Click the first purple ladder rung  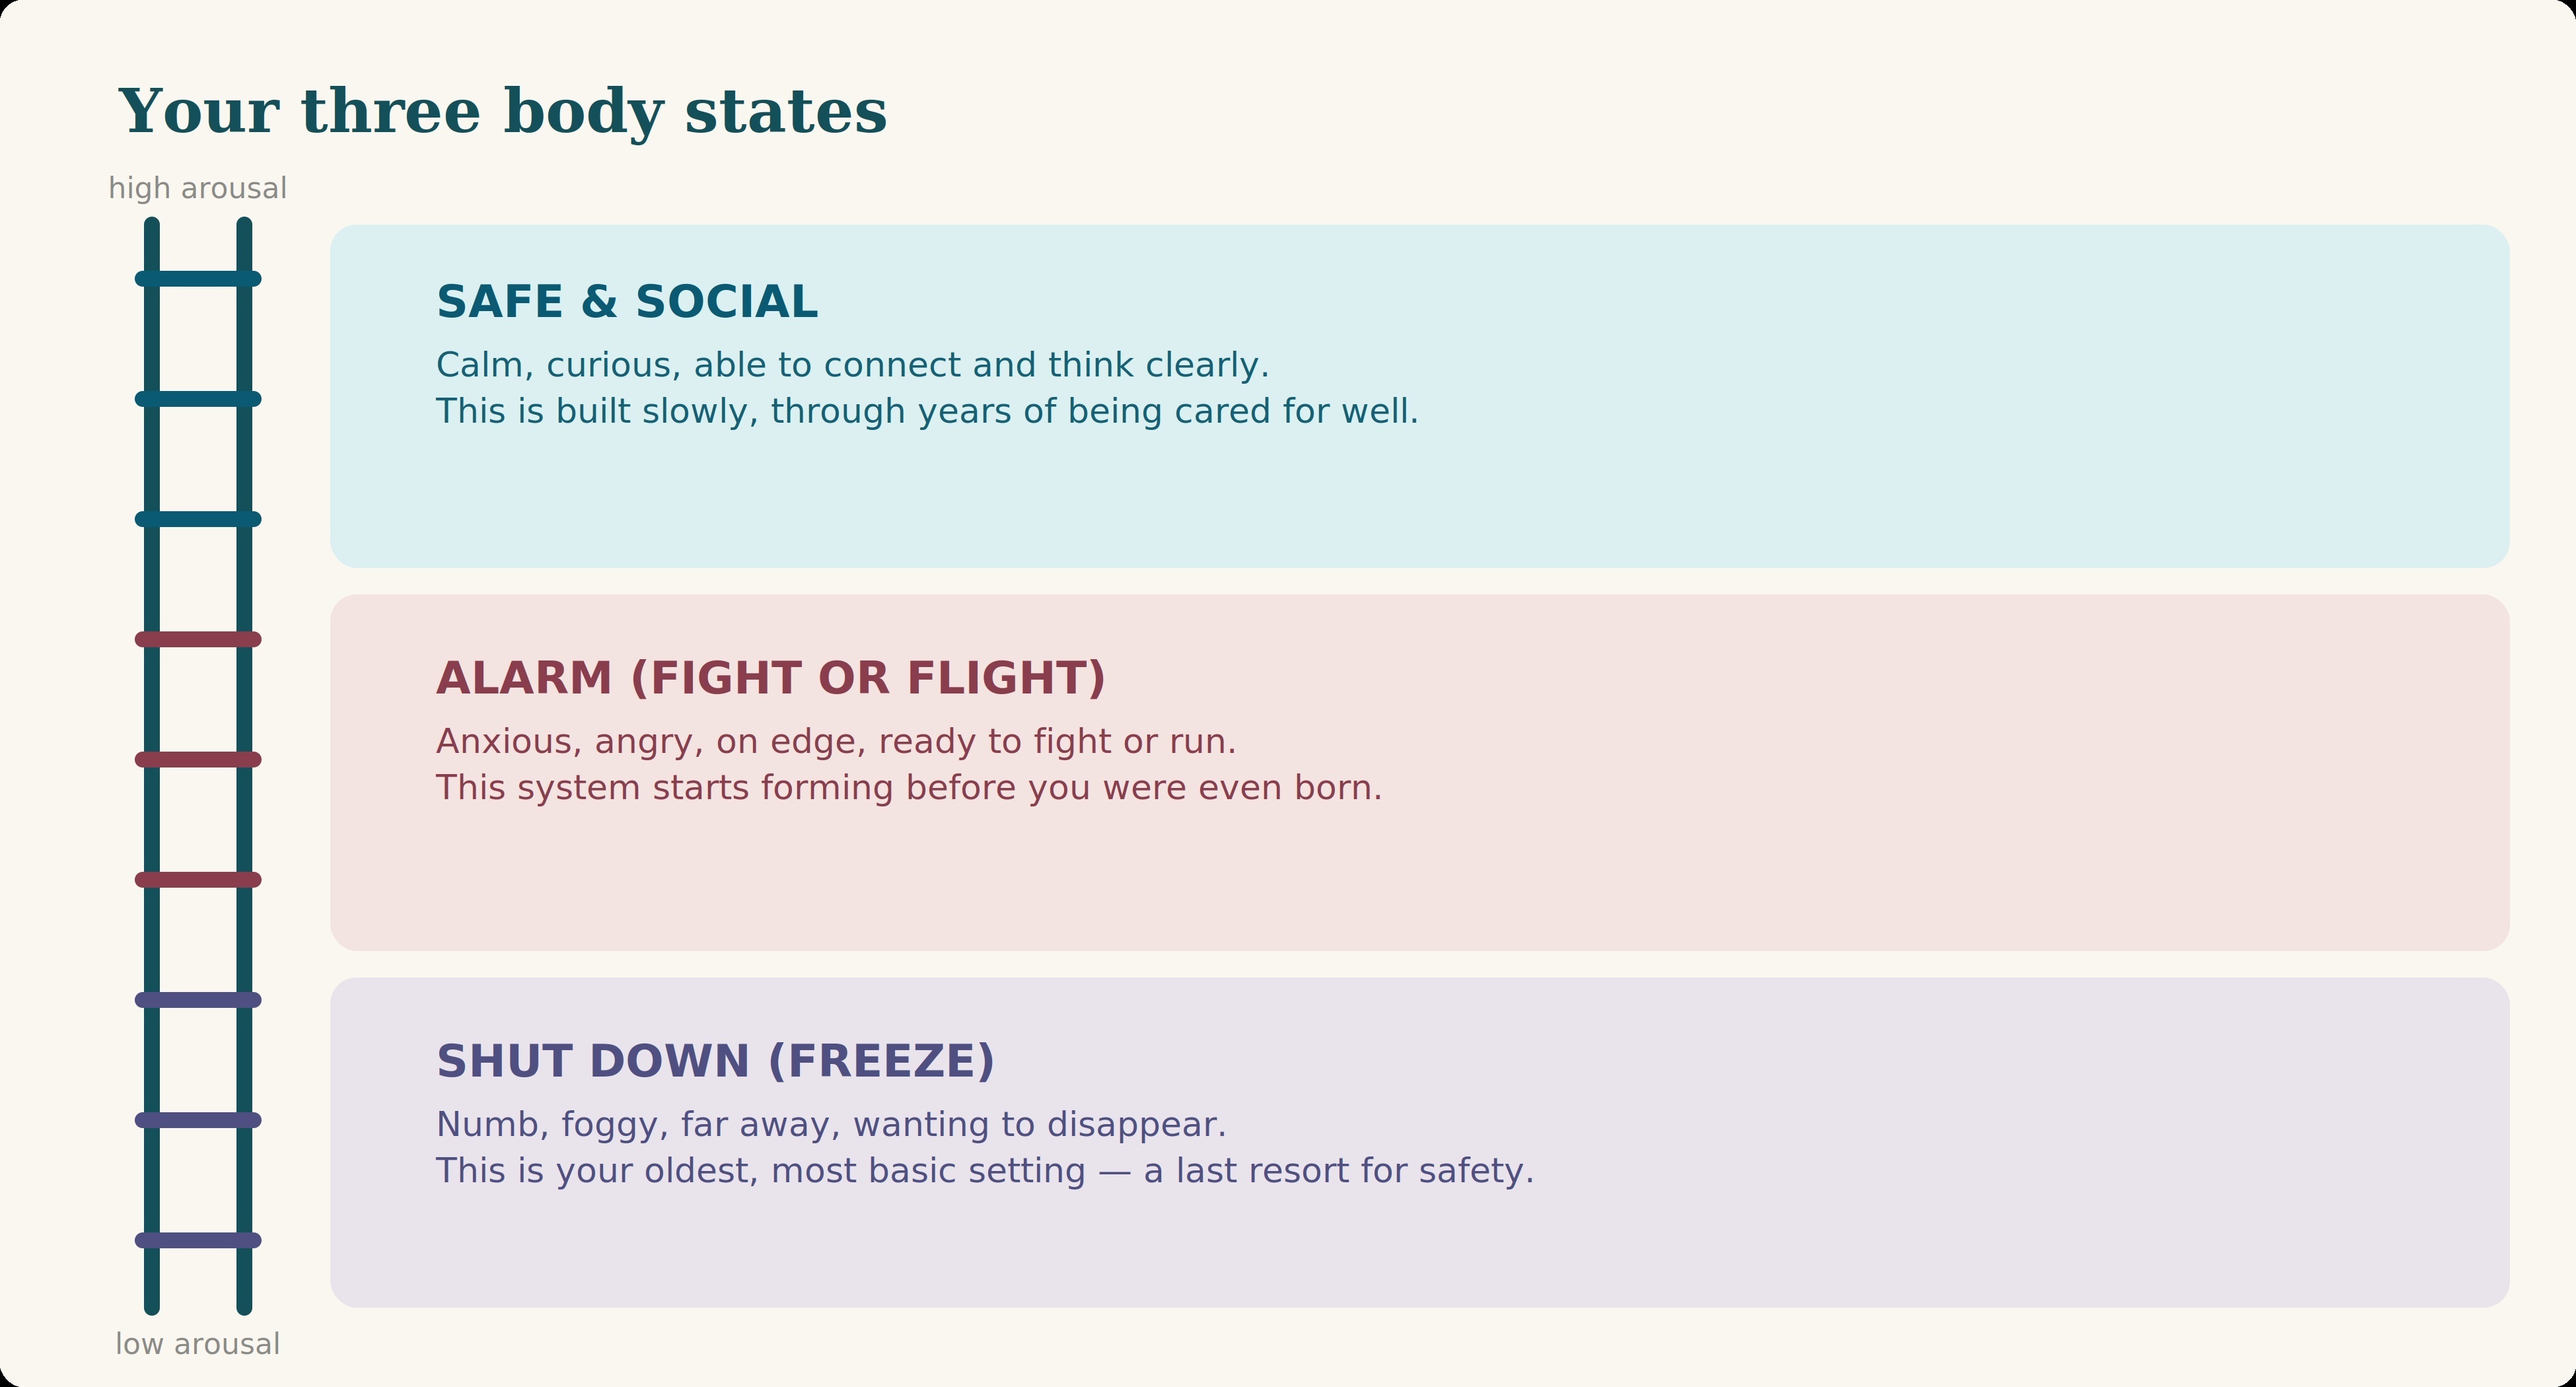[x=198, y=1000]
